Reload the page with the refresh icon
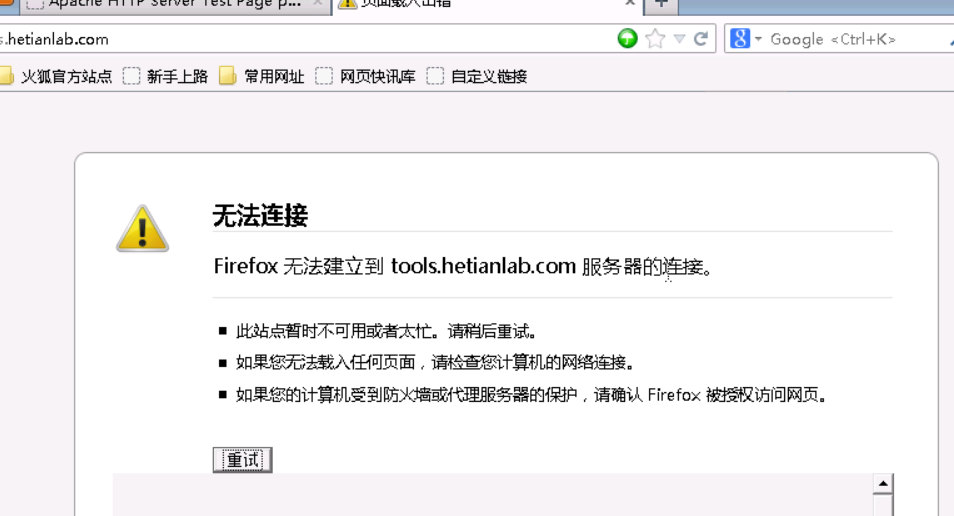The image size is (954, 516). tap(701, 39)
